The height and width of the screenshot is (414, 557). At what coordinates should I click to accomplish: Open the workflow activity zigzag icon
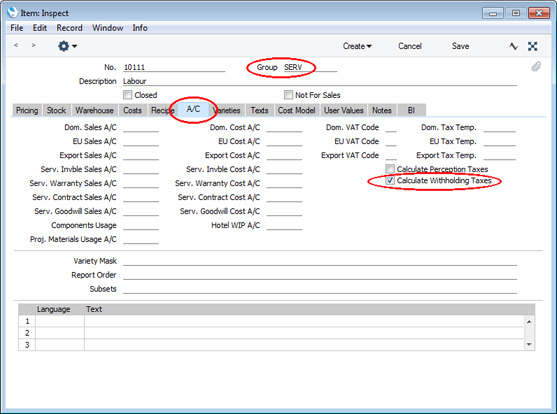(513, 46)
